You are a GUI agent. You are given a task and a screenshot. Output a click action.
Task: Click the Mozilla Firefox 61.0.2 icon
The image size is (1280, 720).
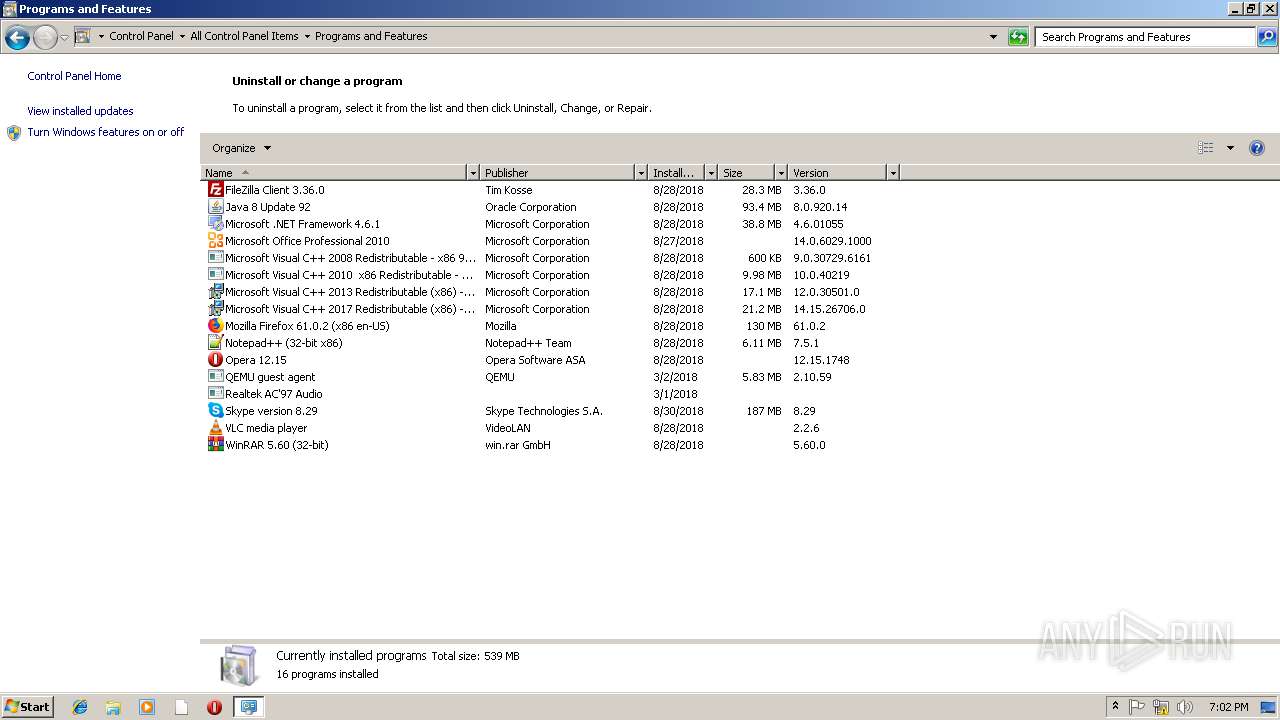pyautogui.click(x=215, y=325)
